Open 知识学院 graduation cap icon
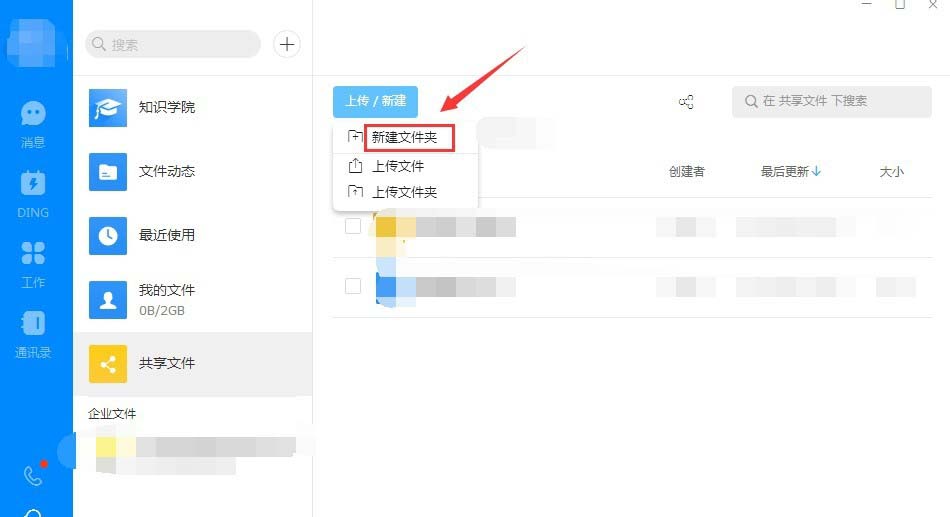Image resolution: width=950 pixels, height=517 pixels. (108, 108)
